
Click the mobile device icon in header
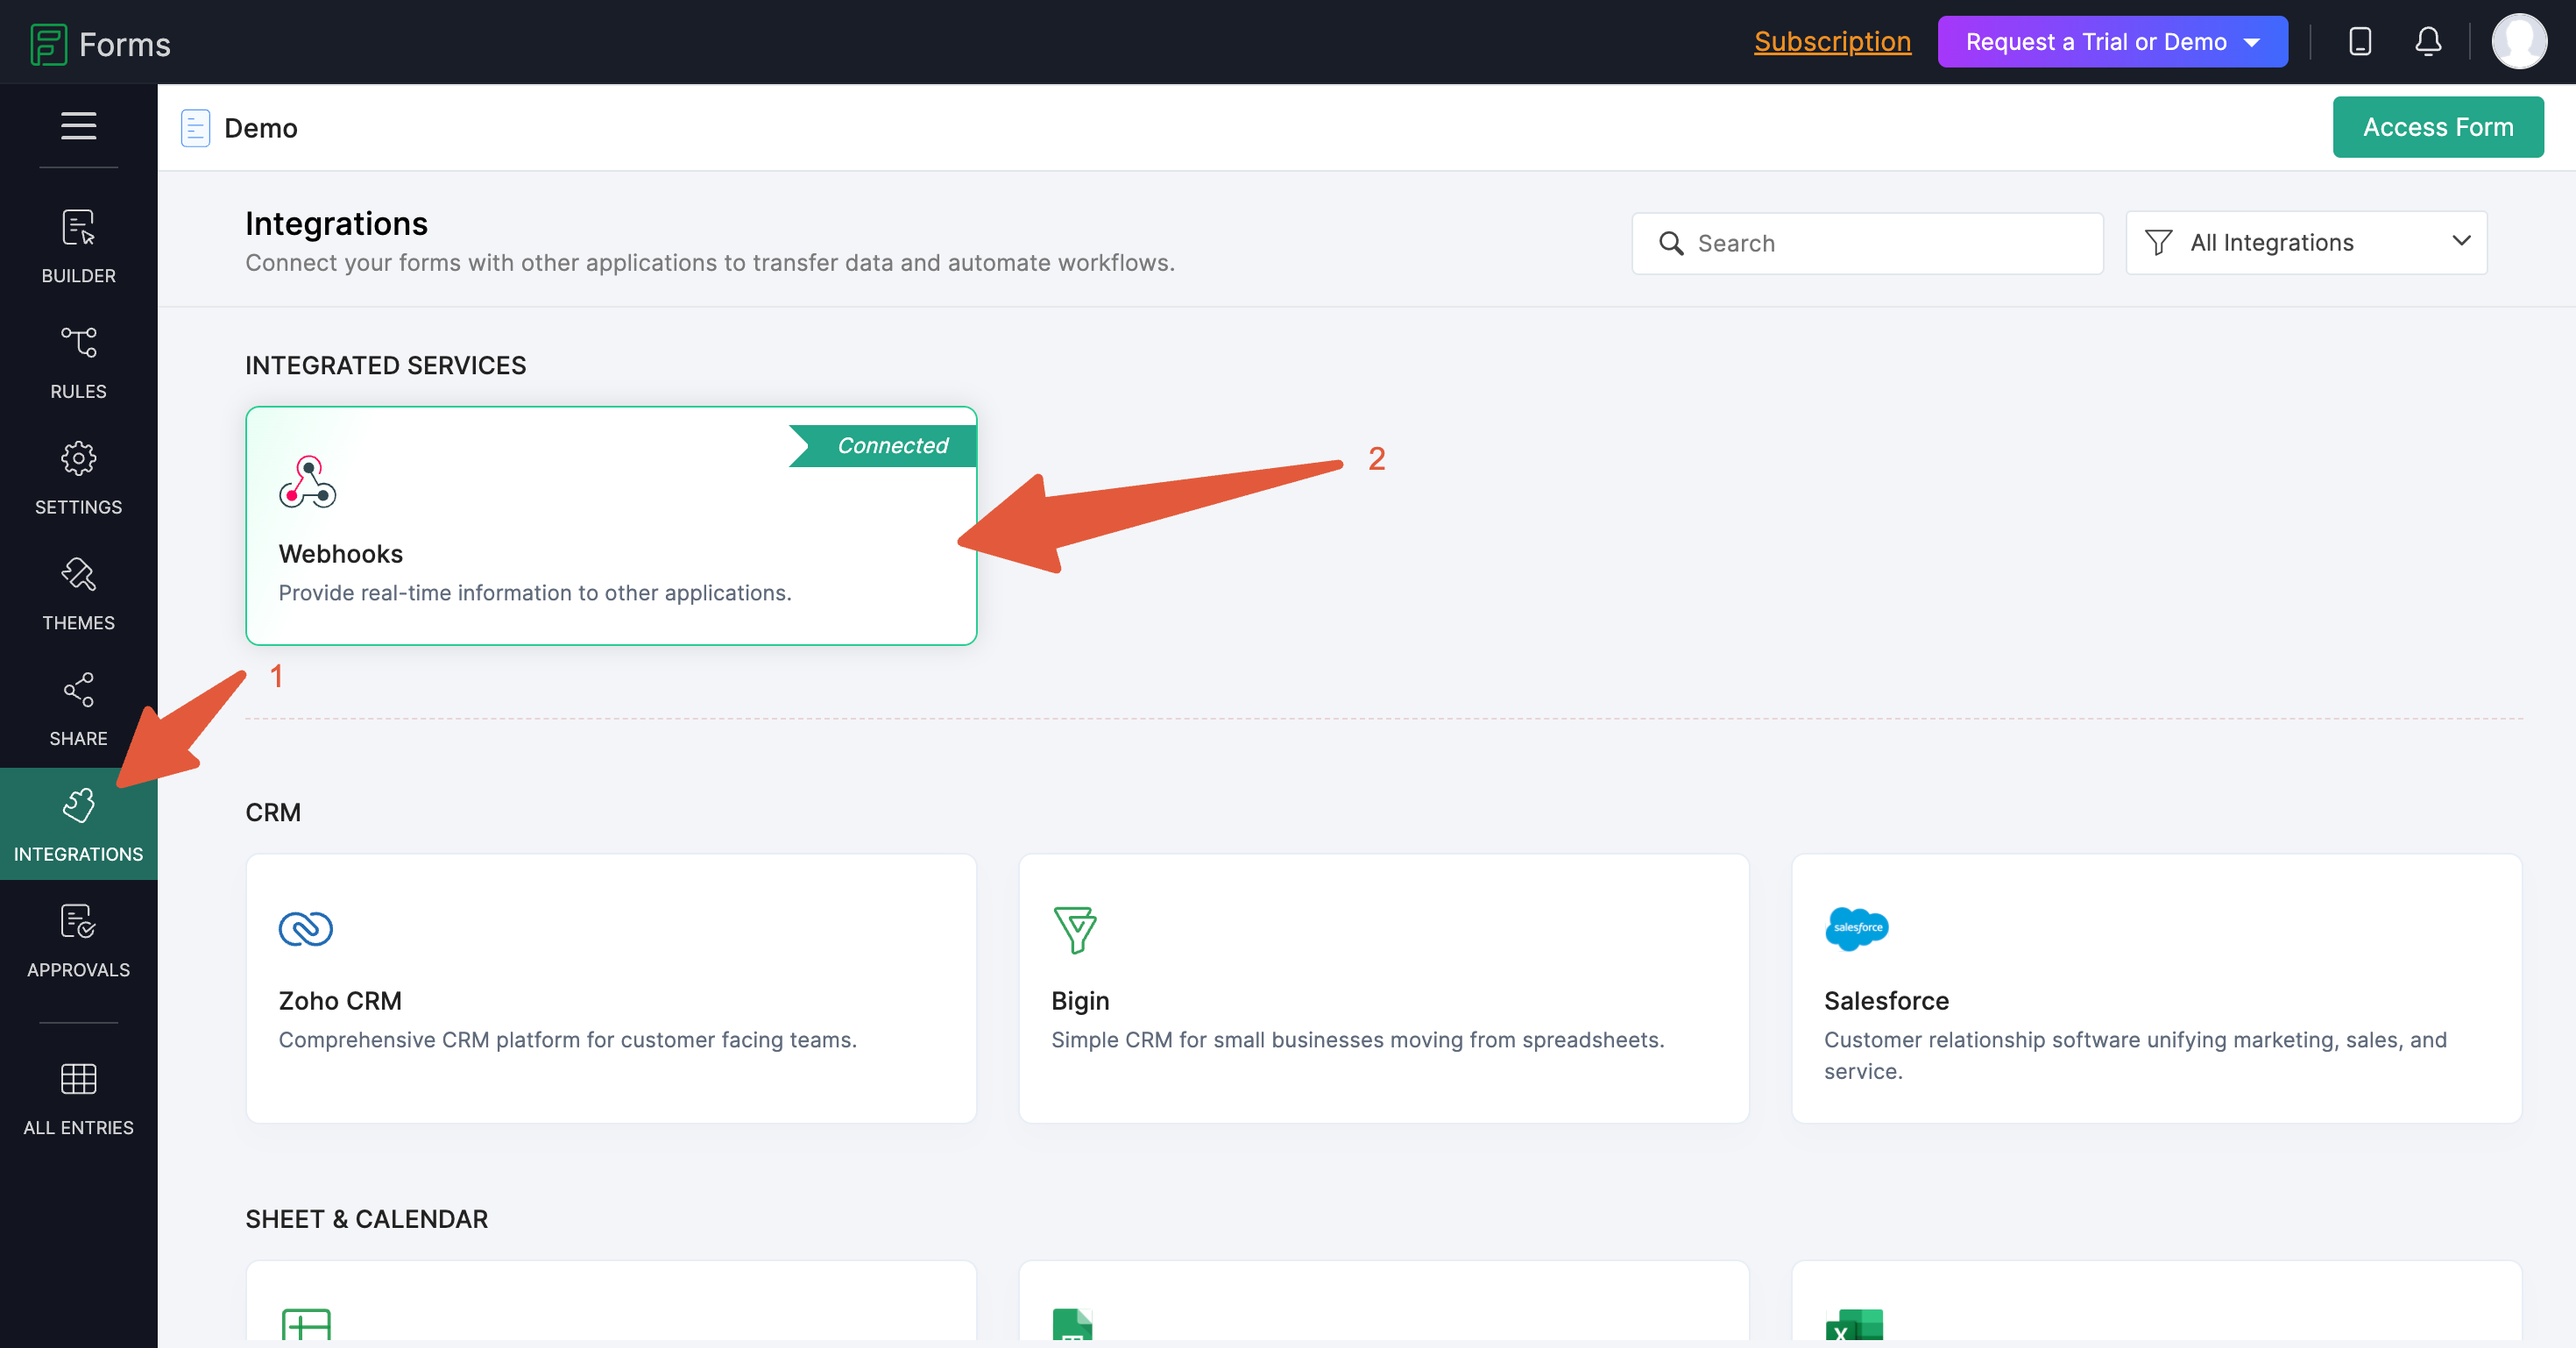click(2360, 42)
